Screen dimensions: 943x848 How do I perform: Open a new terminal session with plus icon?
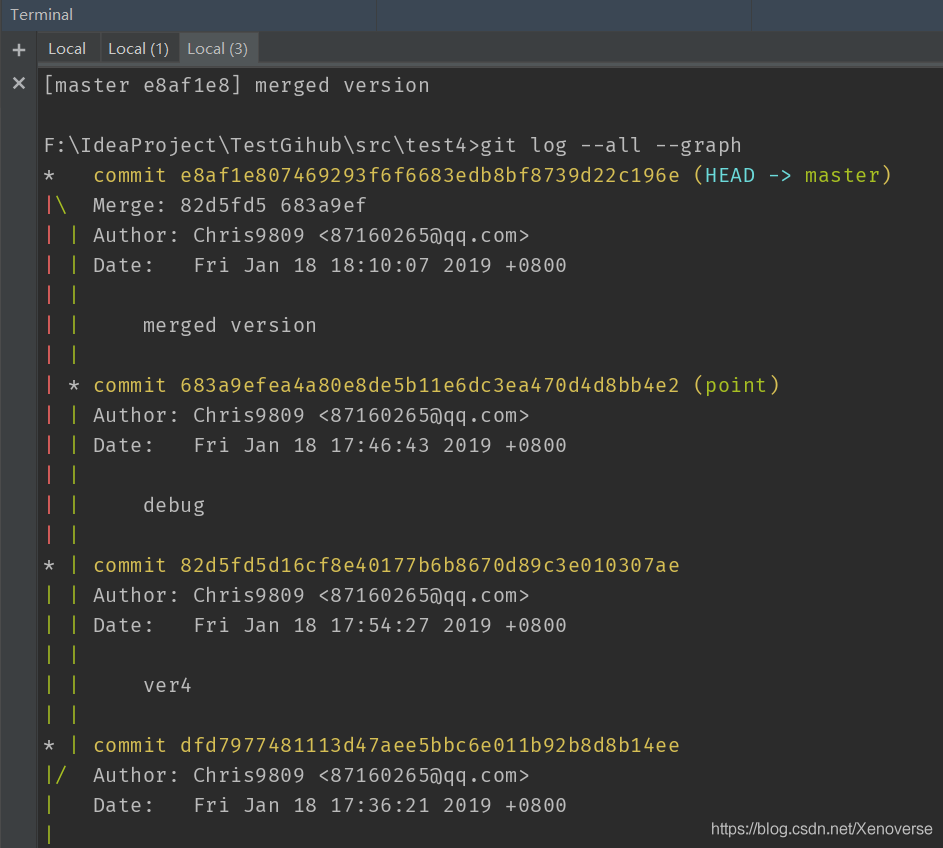[x=19, y=50]
